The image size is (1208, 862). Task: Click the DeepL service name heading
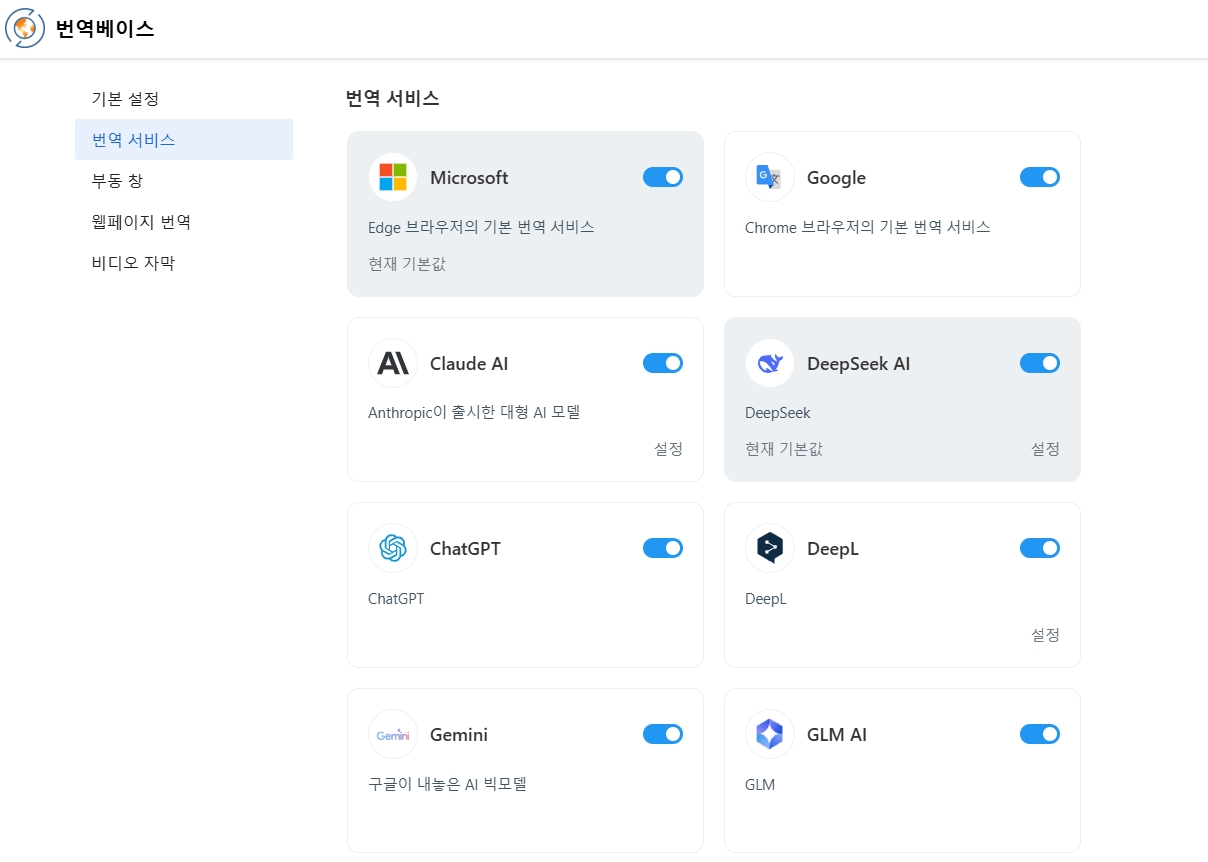coord(833,549)
